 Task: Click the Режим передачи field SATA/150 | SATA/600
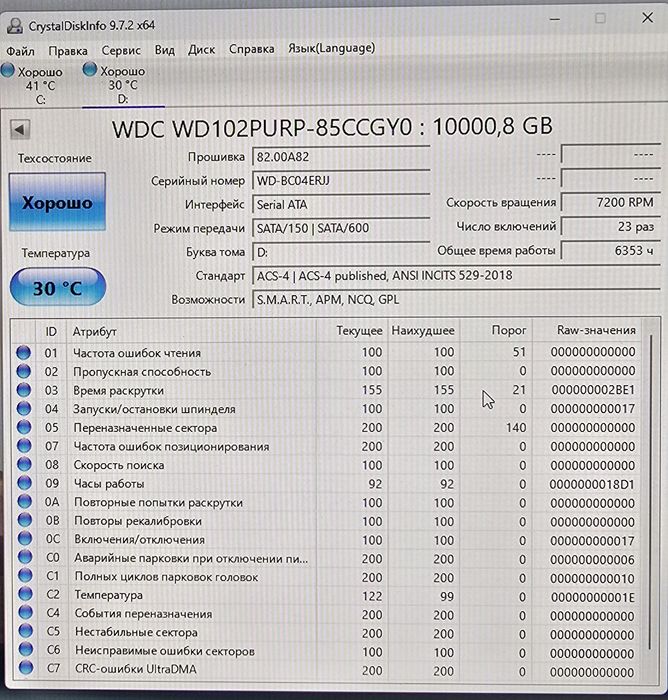[341, 228]
